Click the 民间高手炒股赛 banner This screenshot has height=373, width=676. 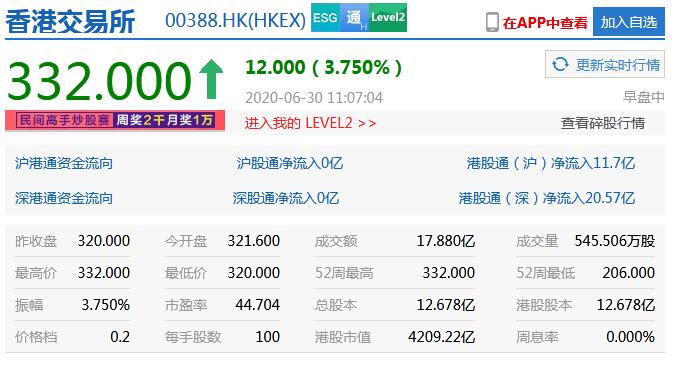point(115,120)
